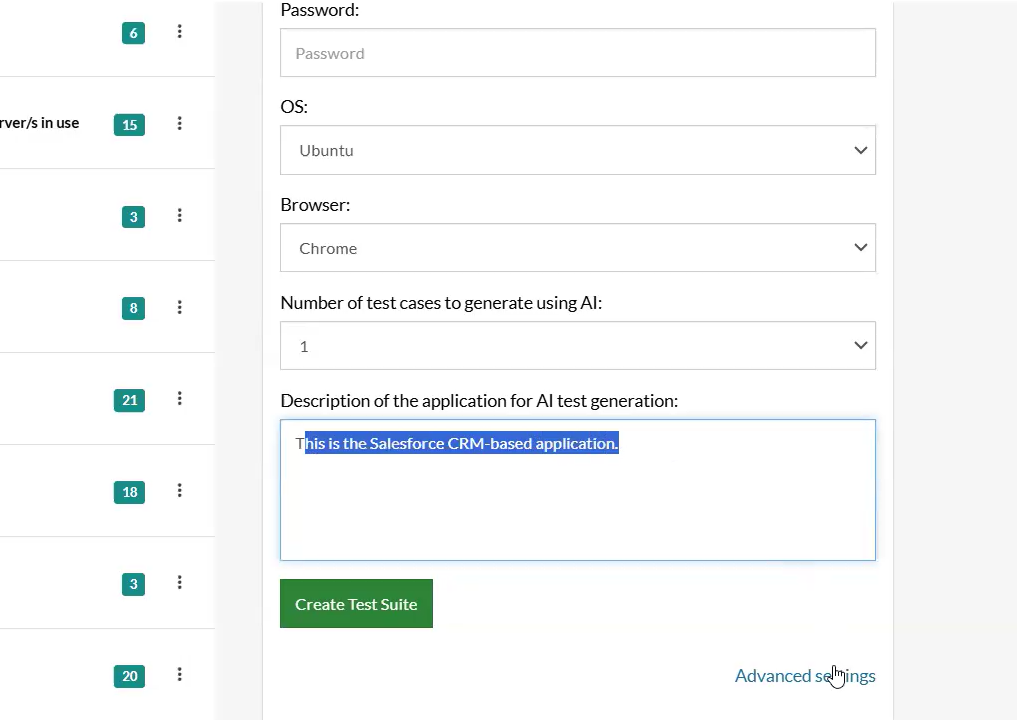The image size is (1017, 720).
Task: Click the green badge showing 21
Action: (x=129, y=400)
